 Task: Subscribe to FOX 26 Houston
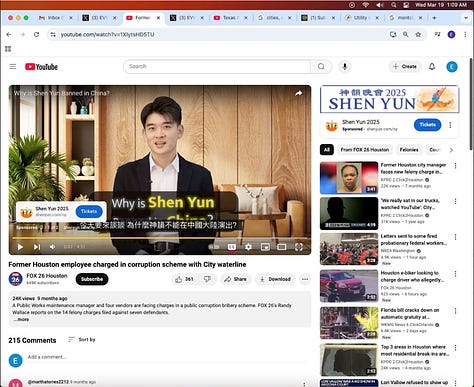pyautogui.click(x=92, y=279)
